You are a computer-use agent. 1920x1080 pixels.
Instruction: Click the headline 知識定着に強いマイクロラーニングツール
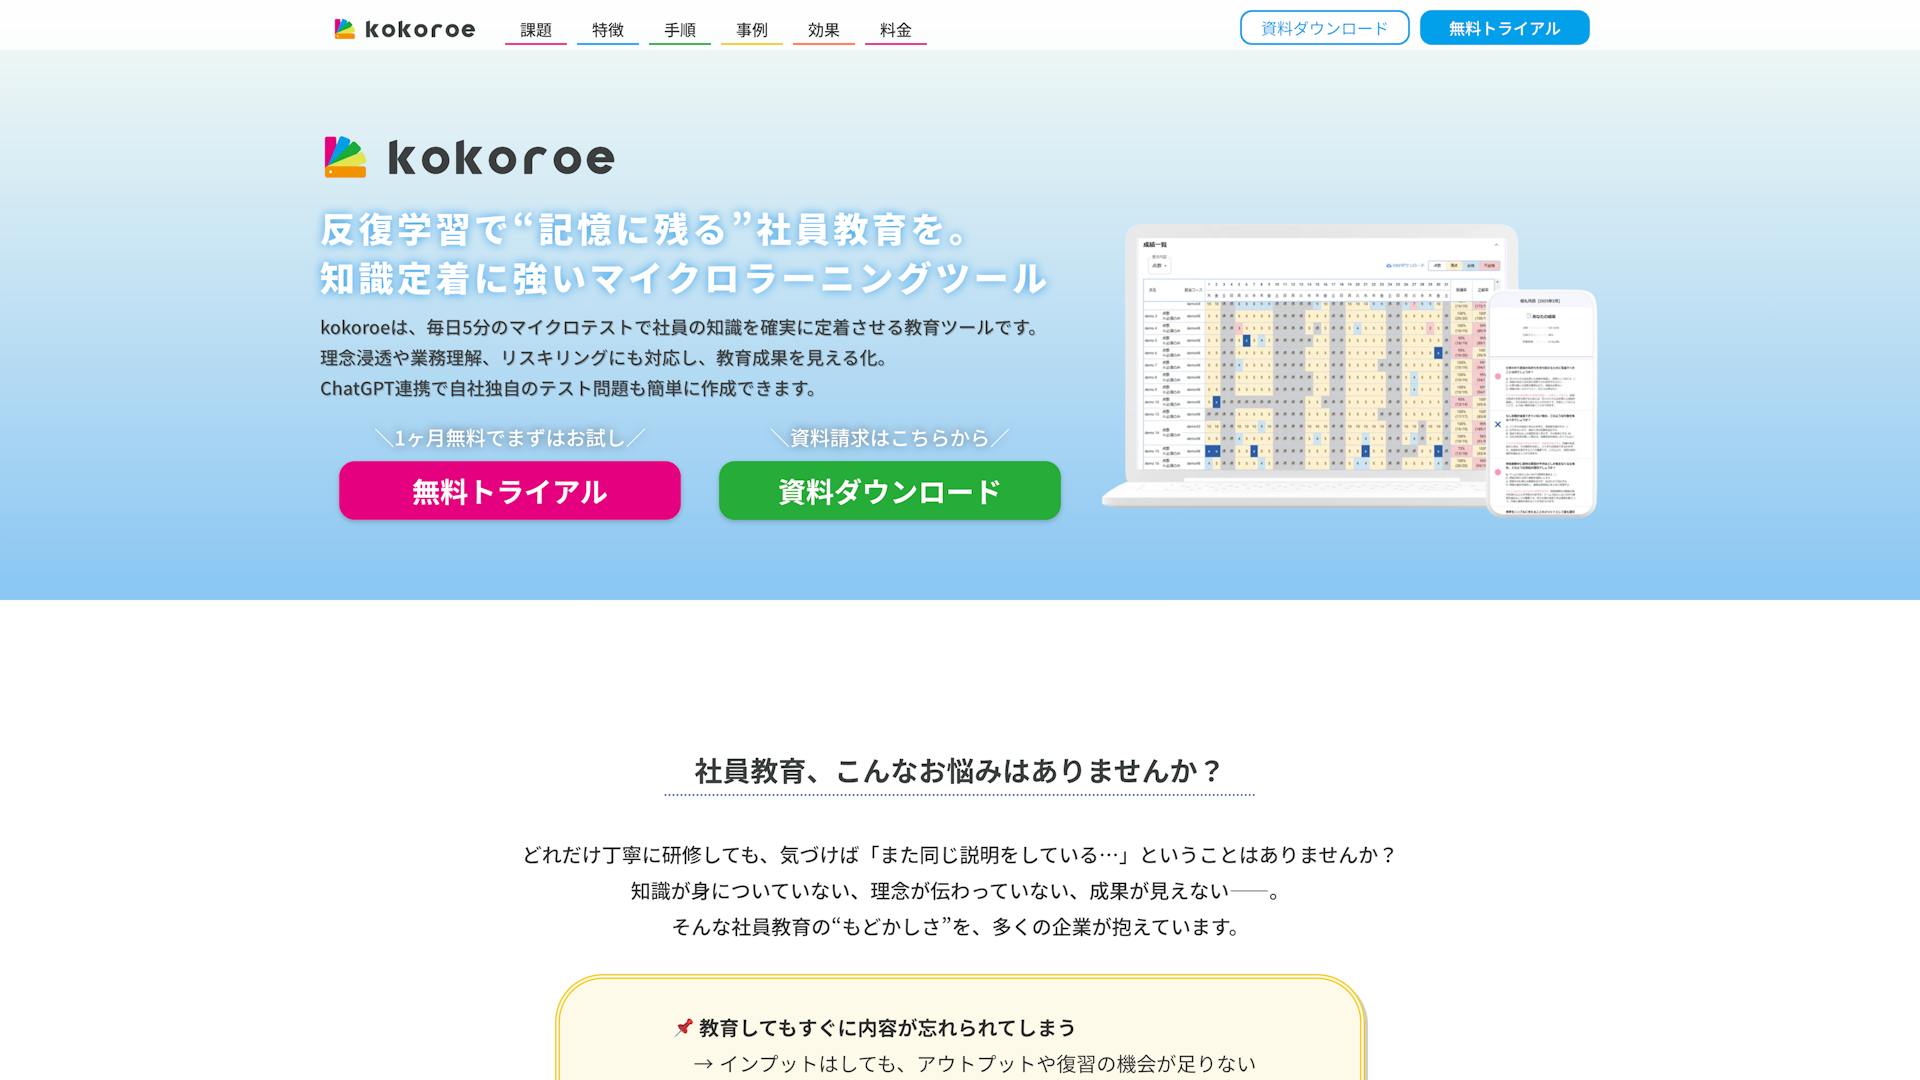(683, 278)
